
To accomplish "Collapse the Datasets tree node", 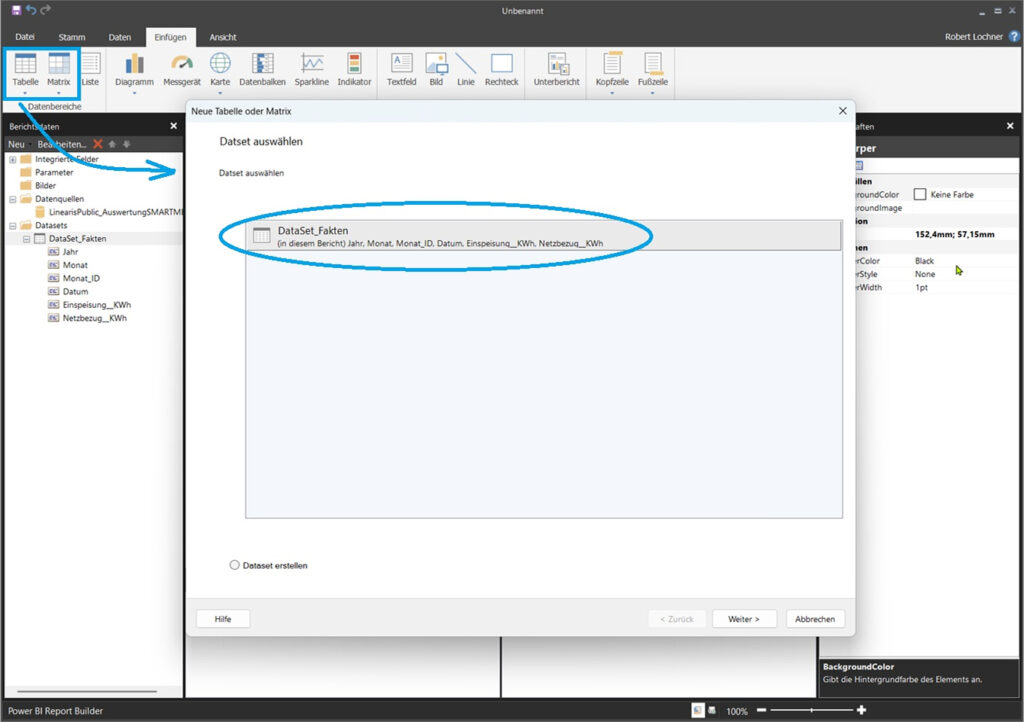I will tap(12, 225).
